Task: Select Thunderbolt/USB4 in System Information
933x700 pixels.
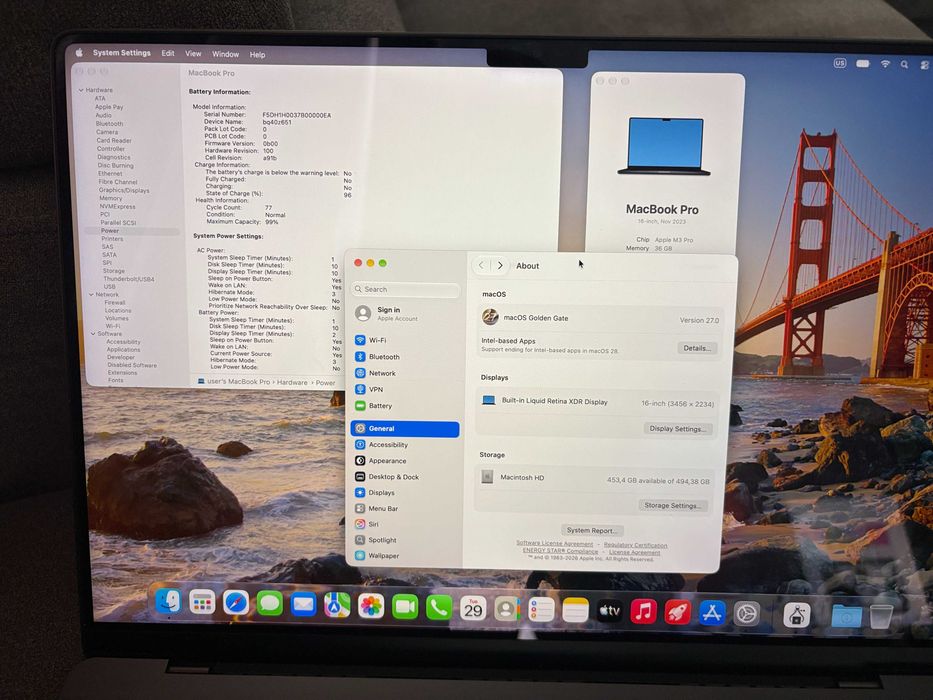Action: click(x=129, y=279)
